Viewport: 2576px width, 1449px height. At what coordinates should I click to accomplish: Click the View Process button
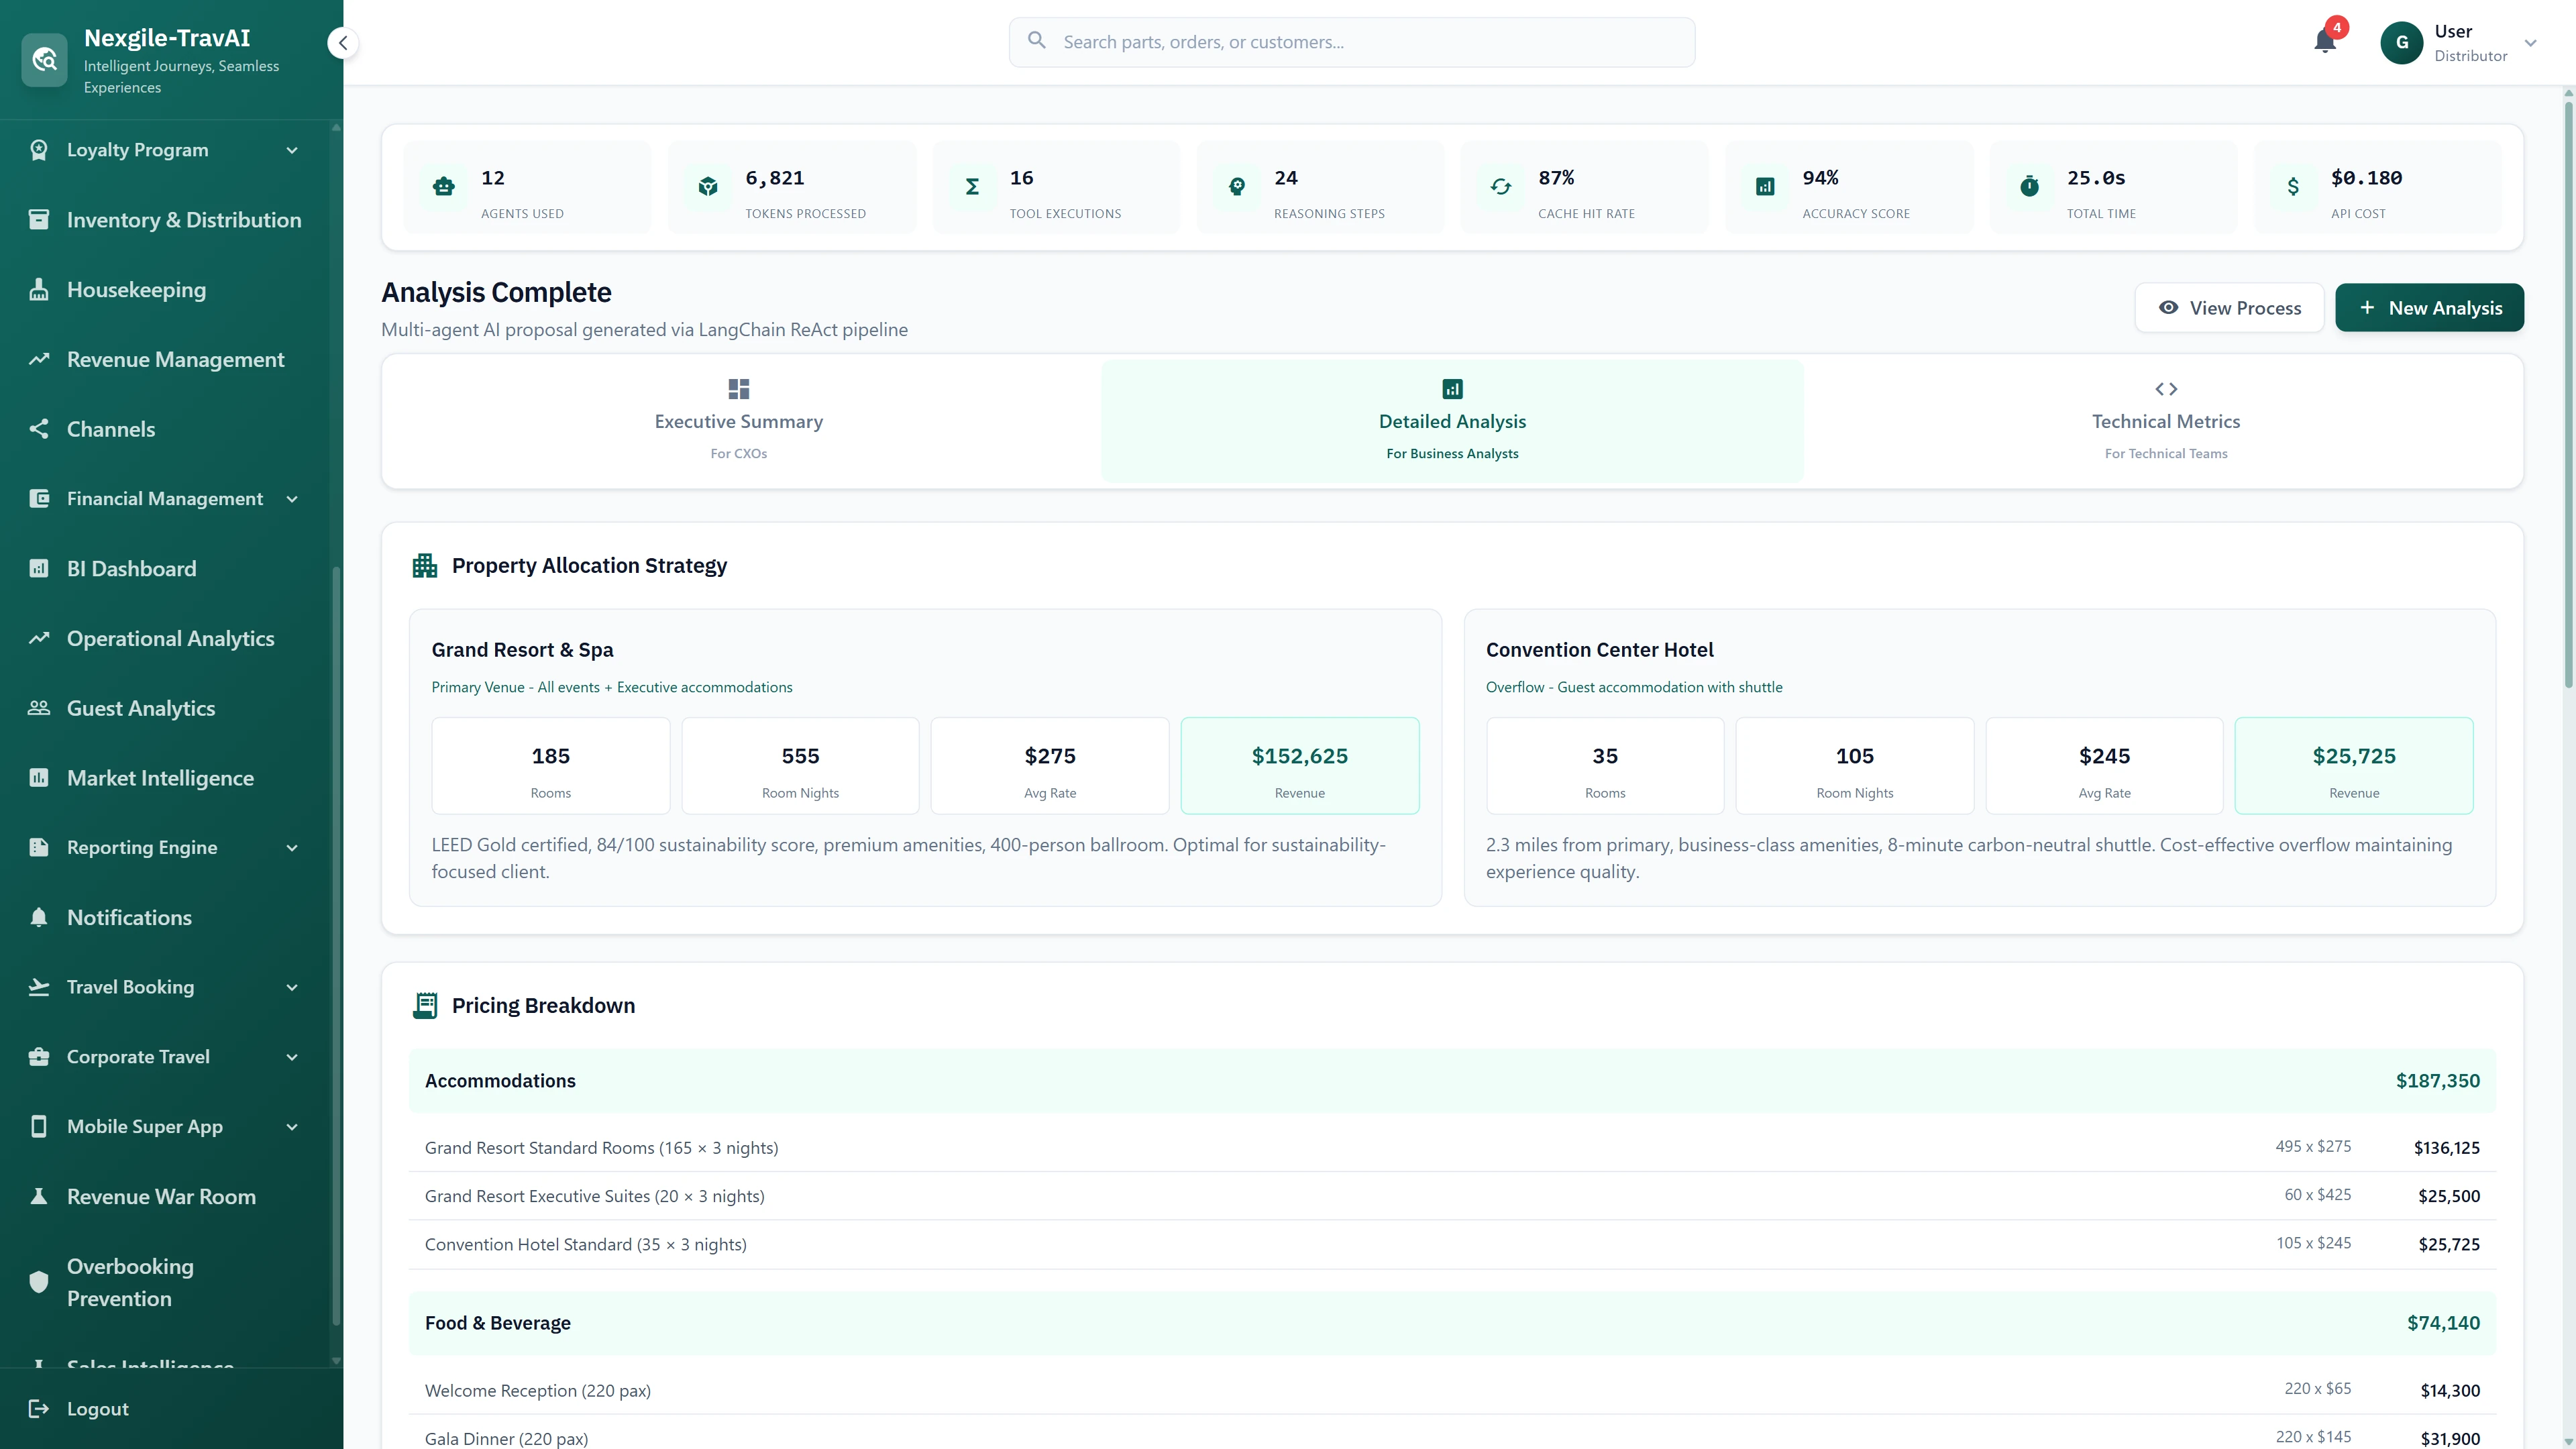[2229, 307]
